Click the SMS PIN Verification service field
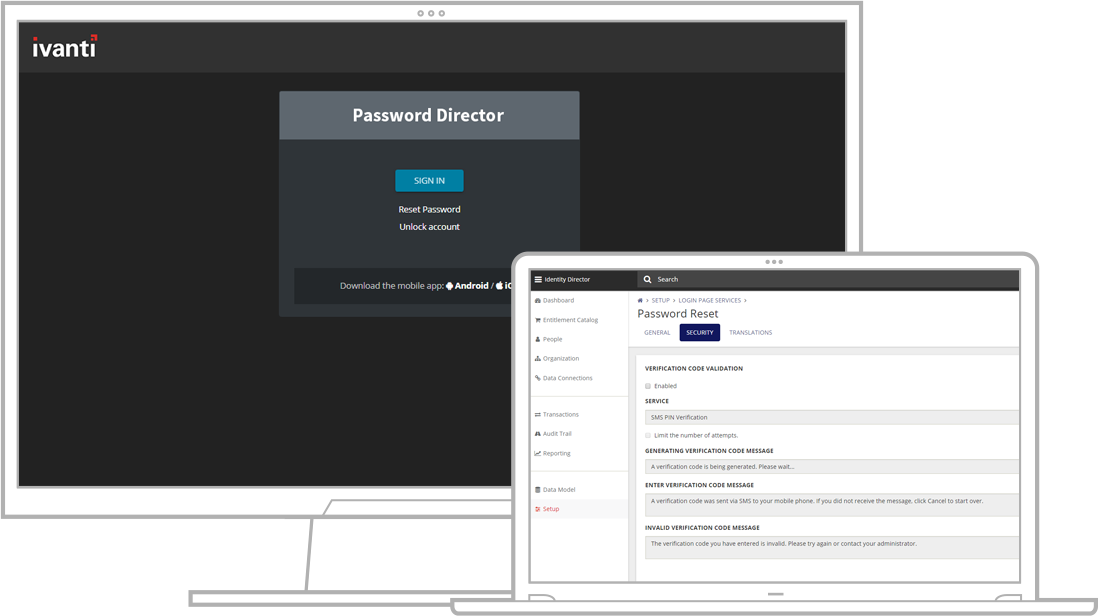This screenshot has height=616, width=1098. click(x=832, y=417)
